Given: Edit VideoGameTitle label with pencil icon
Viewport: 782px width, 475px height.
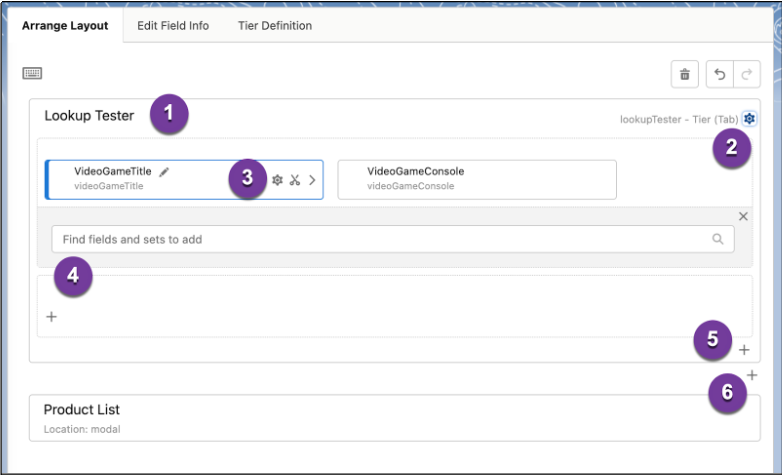Looking at the screenshot, I should pos(164,172).
